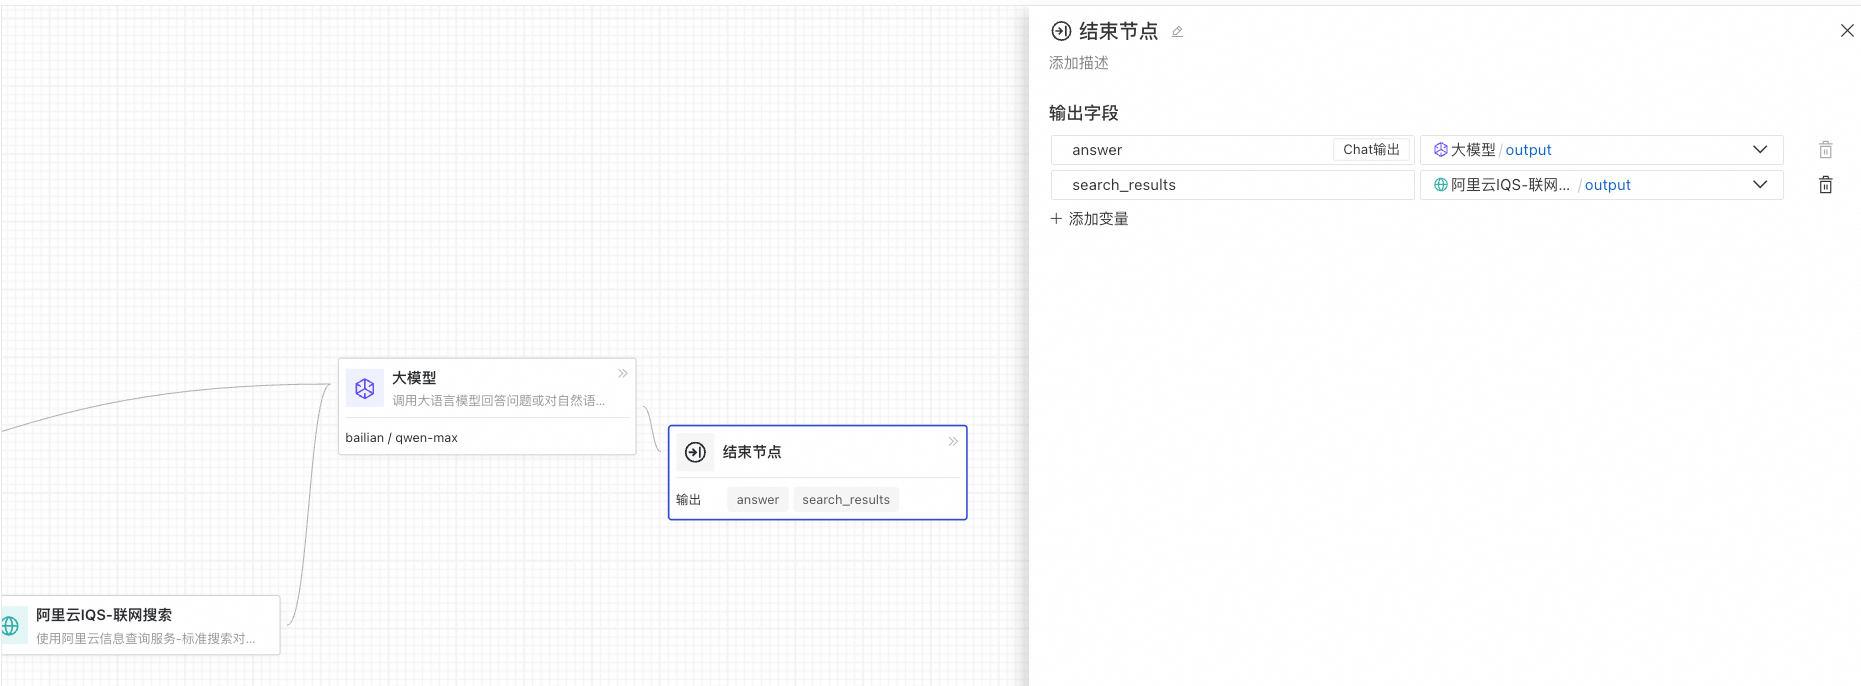Click the bailian / qwen-max model label

coord(401,438)
